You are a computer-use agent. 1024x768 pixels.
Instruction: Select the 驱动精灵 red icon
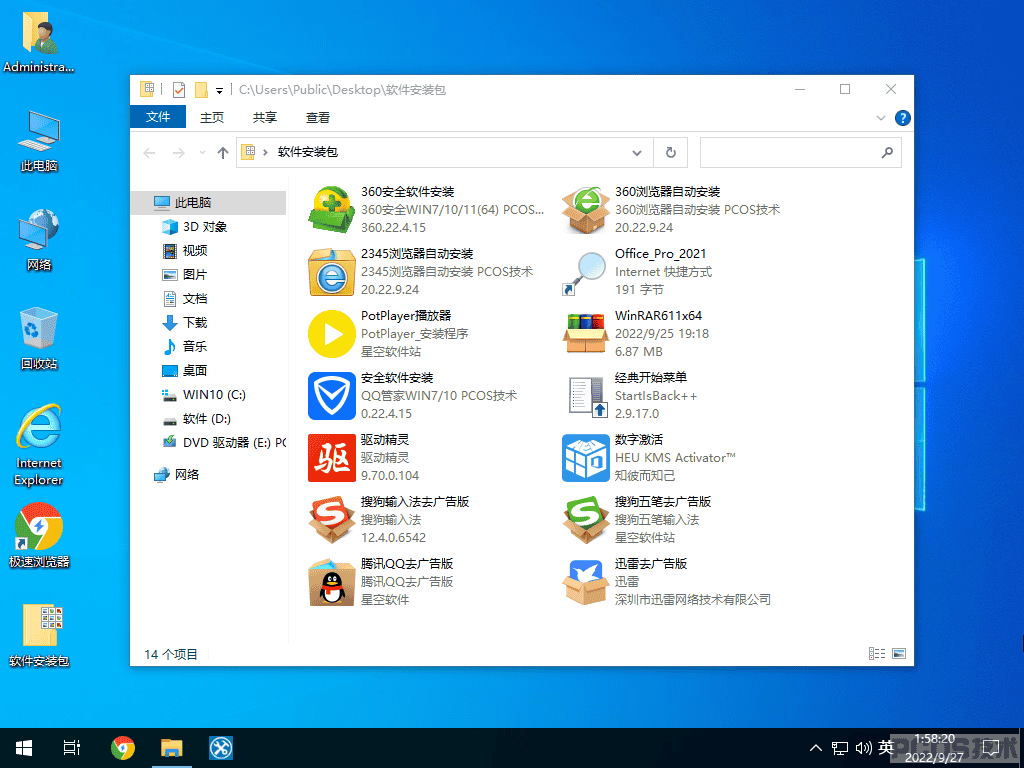pyautogui.click(x=332, y=458)
